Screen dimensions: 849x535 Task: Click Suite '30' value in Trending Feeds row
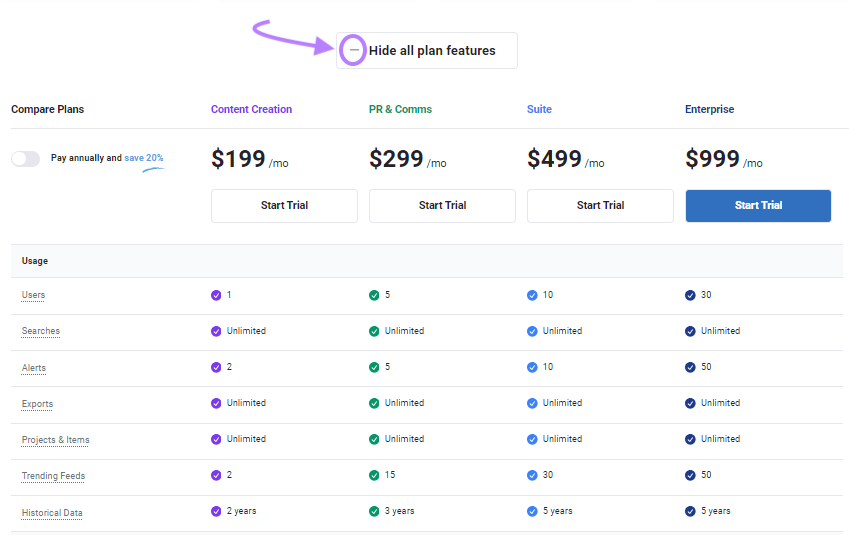(548, 475)
